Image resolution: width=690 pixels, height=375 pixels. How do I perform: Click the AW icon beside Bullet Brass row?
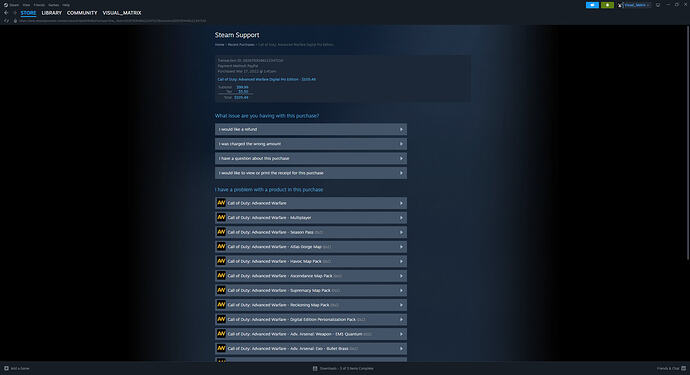pos(221,348)
